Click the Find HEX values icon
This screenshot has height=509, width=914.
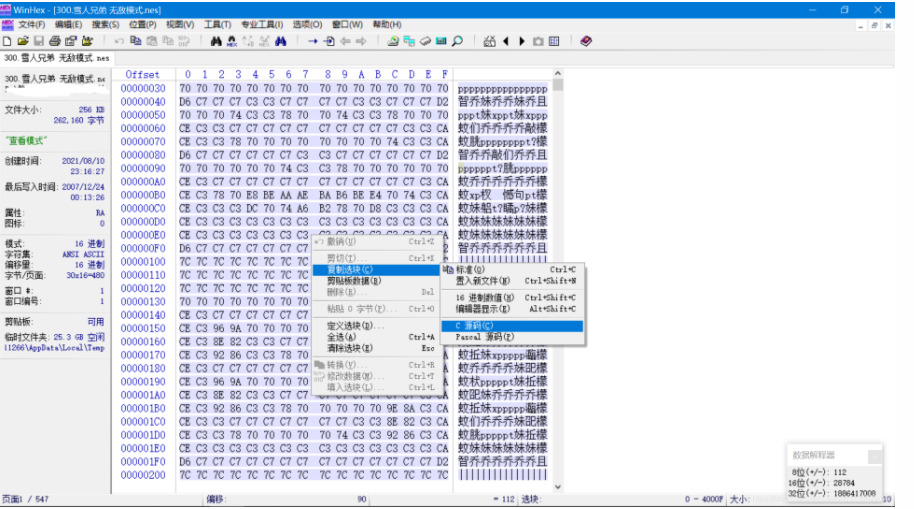(231, 41)
